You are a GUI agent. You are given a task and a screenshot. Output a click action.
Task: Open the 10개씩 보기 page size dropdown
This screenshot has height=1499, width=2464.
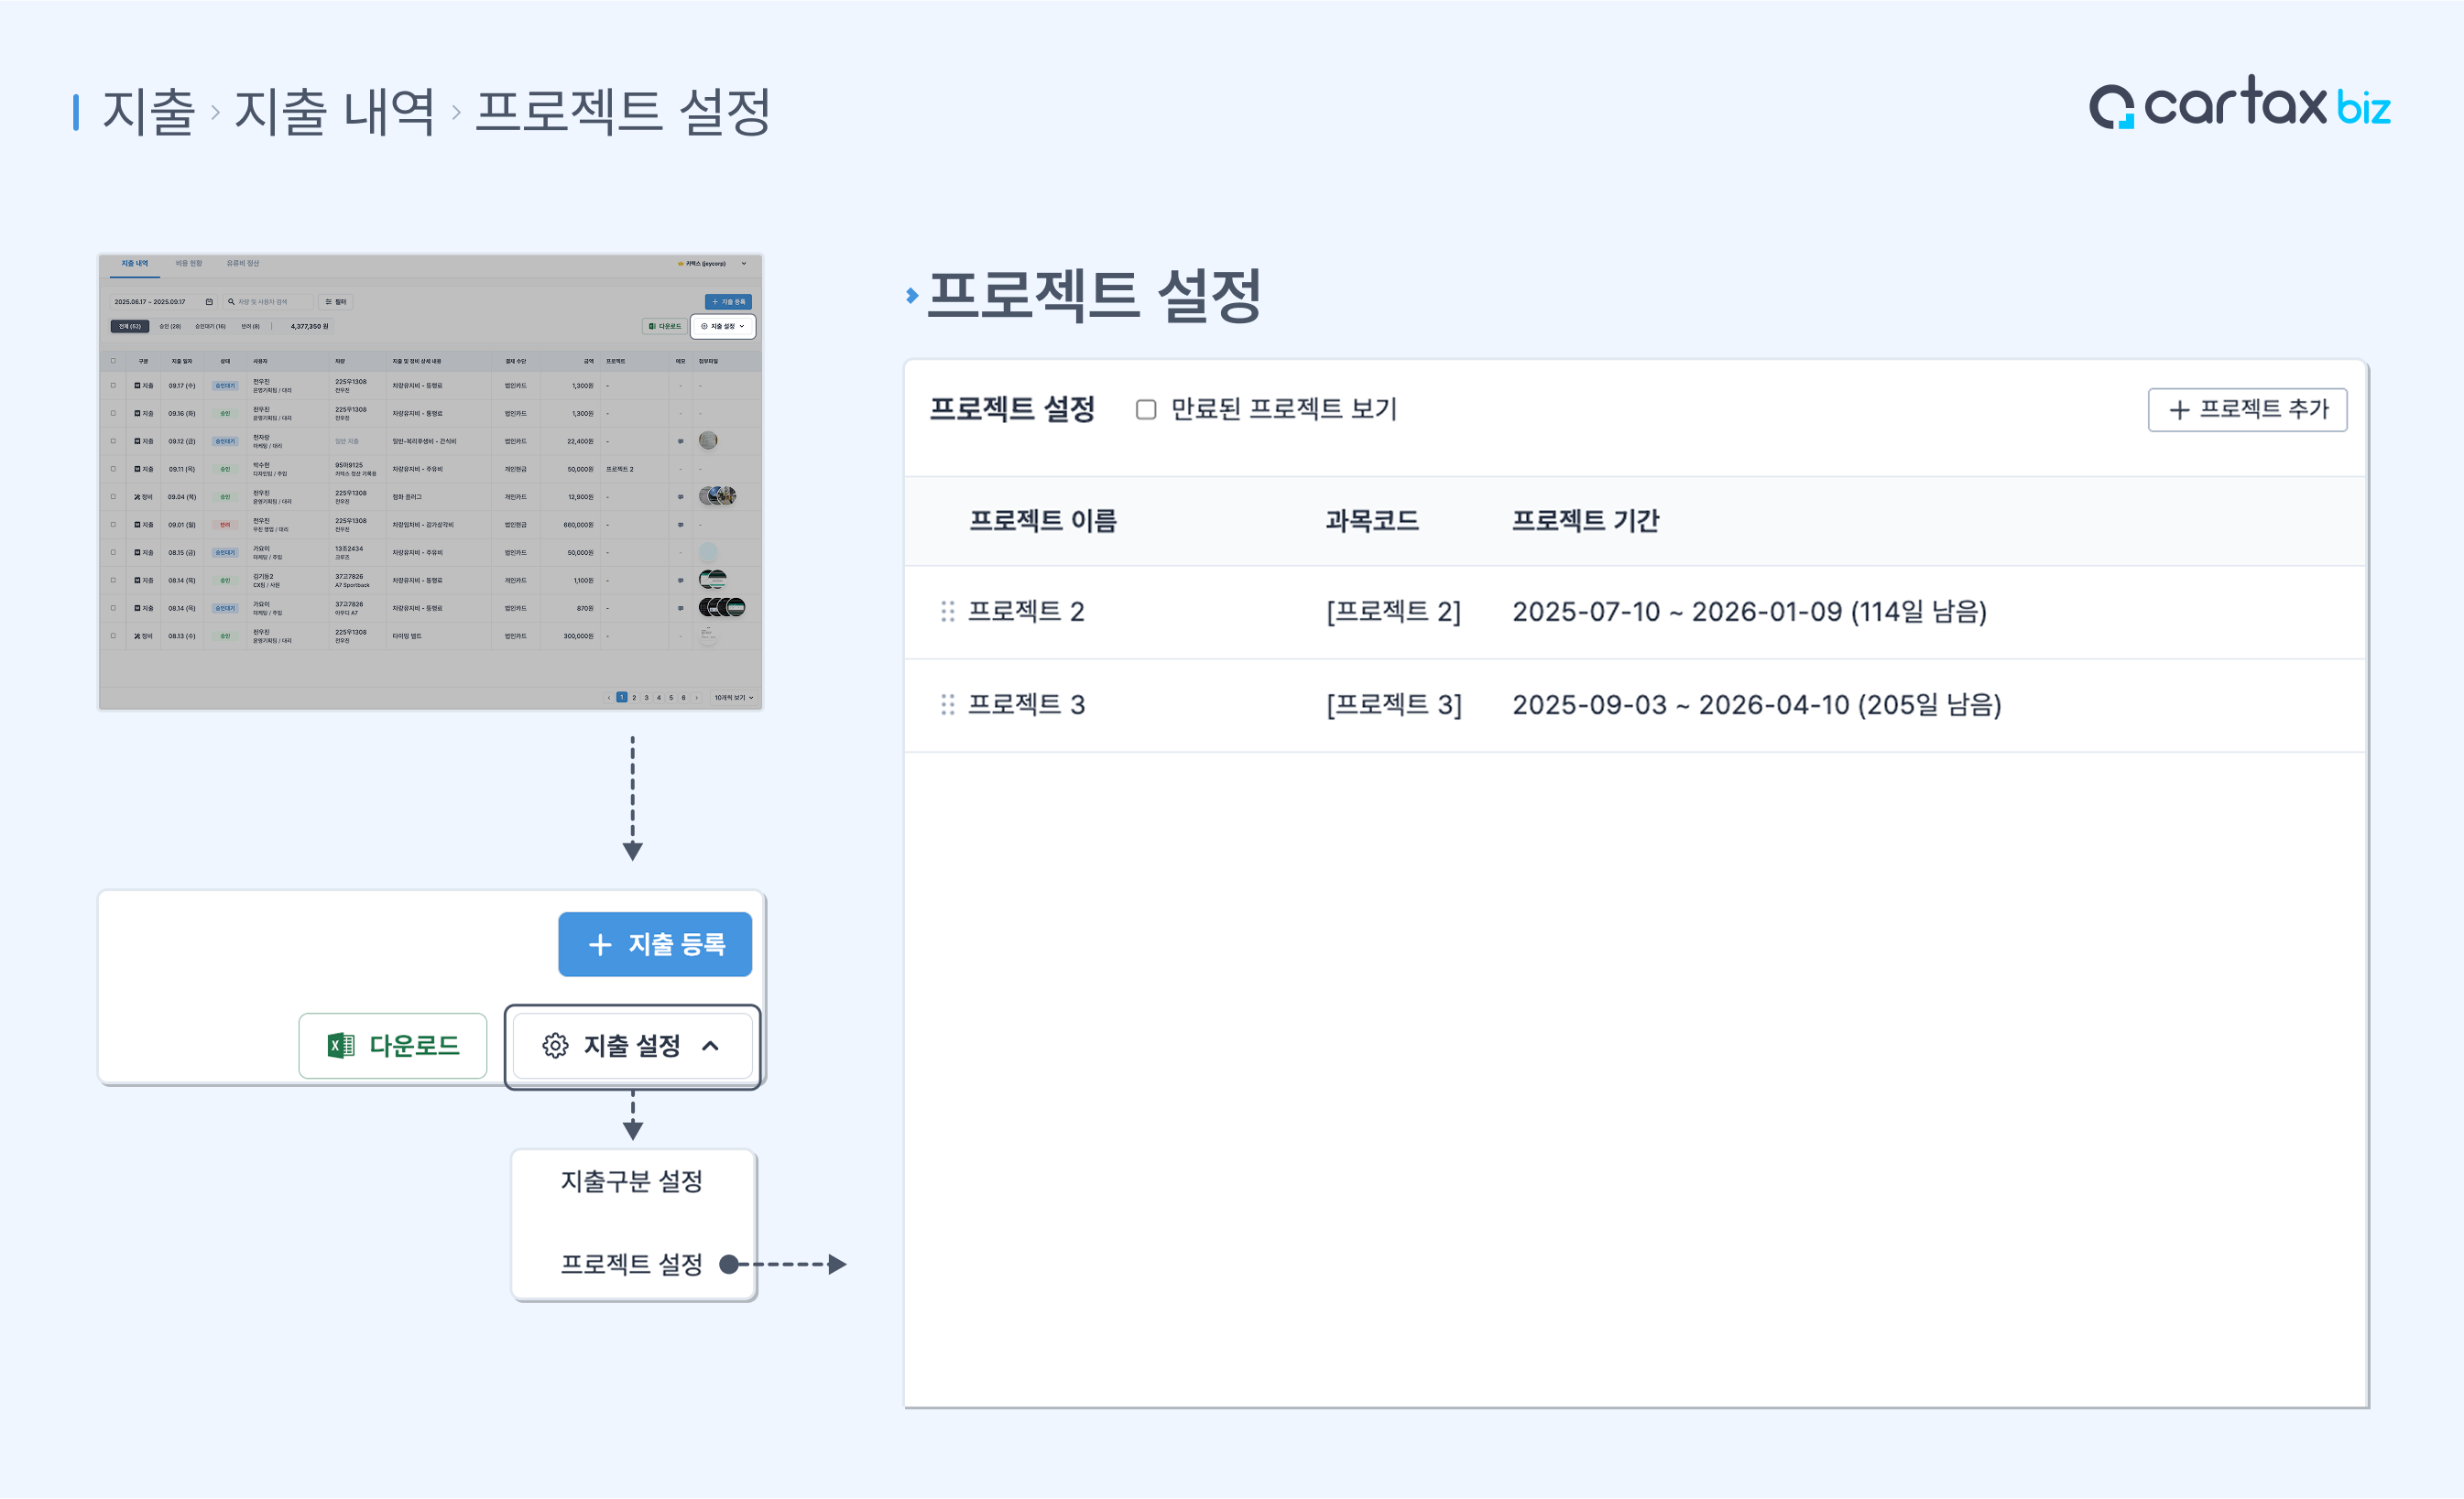(733, 697)
